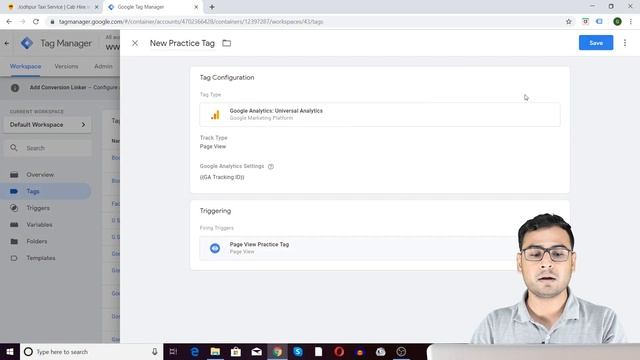Click the Chrome icon on the taskbar
640x360 pixels.
pos(277,351)
